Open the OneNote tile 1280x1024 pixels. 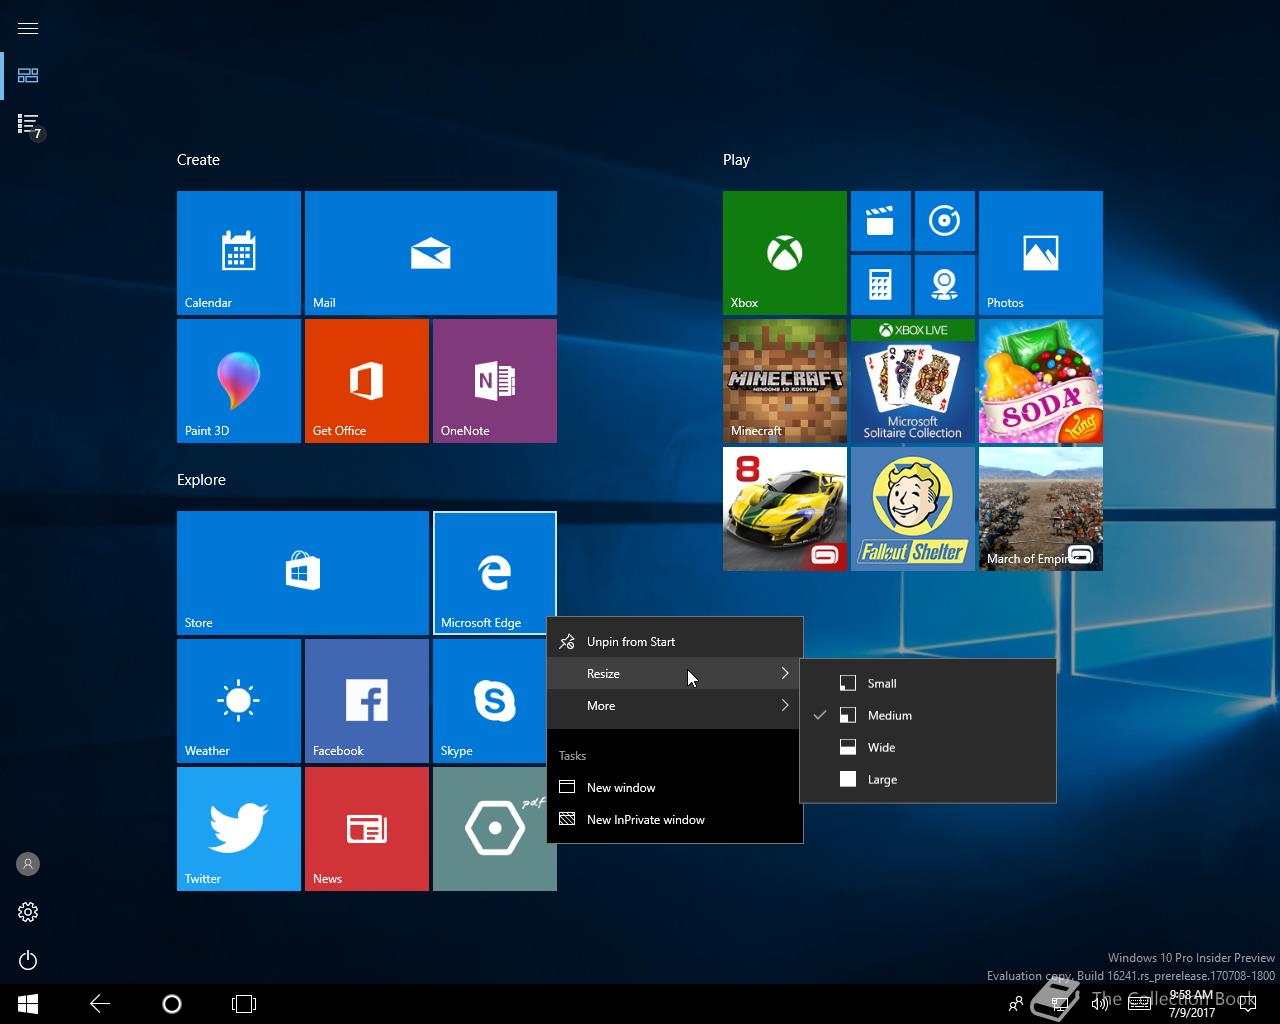495,381
